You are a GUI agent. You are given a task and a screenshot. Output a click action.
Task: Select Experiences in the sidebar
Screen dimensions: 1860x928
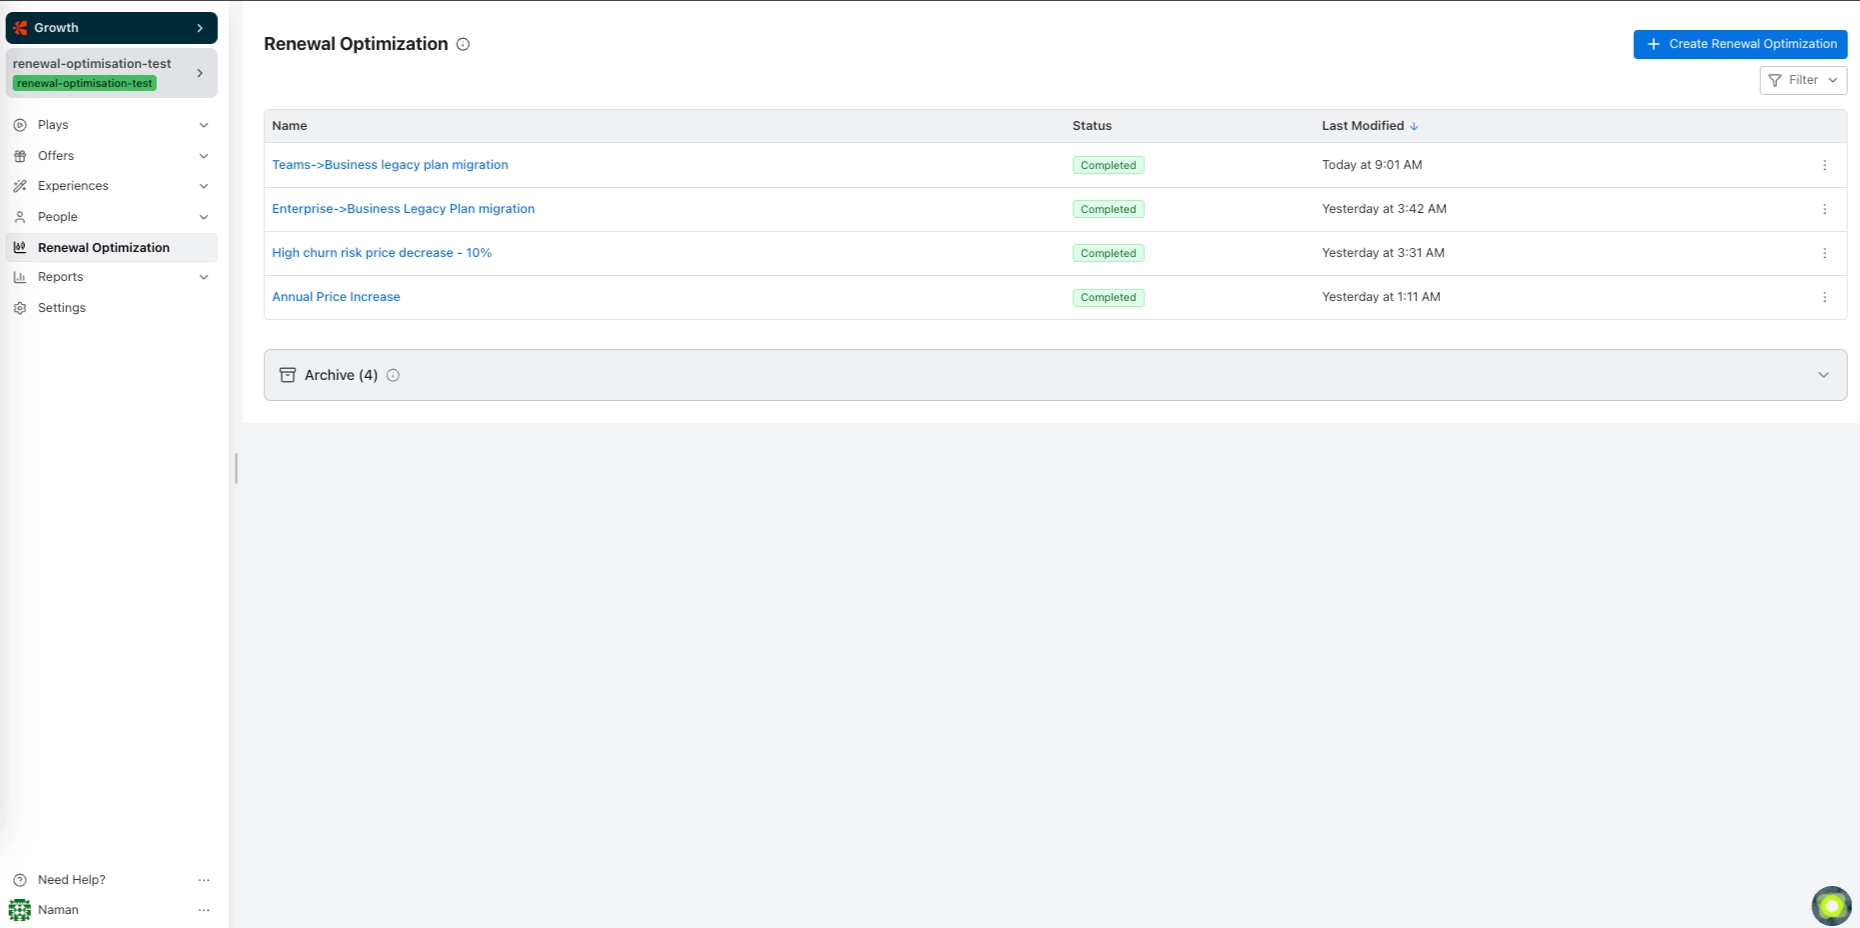(73, 186)
